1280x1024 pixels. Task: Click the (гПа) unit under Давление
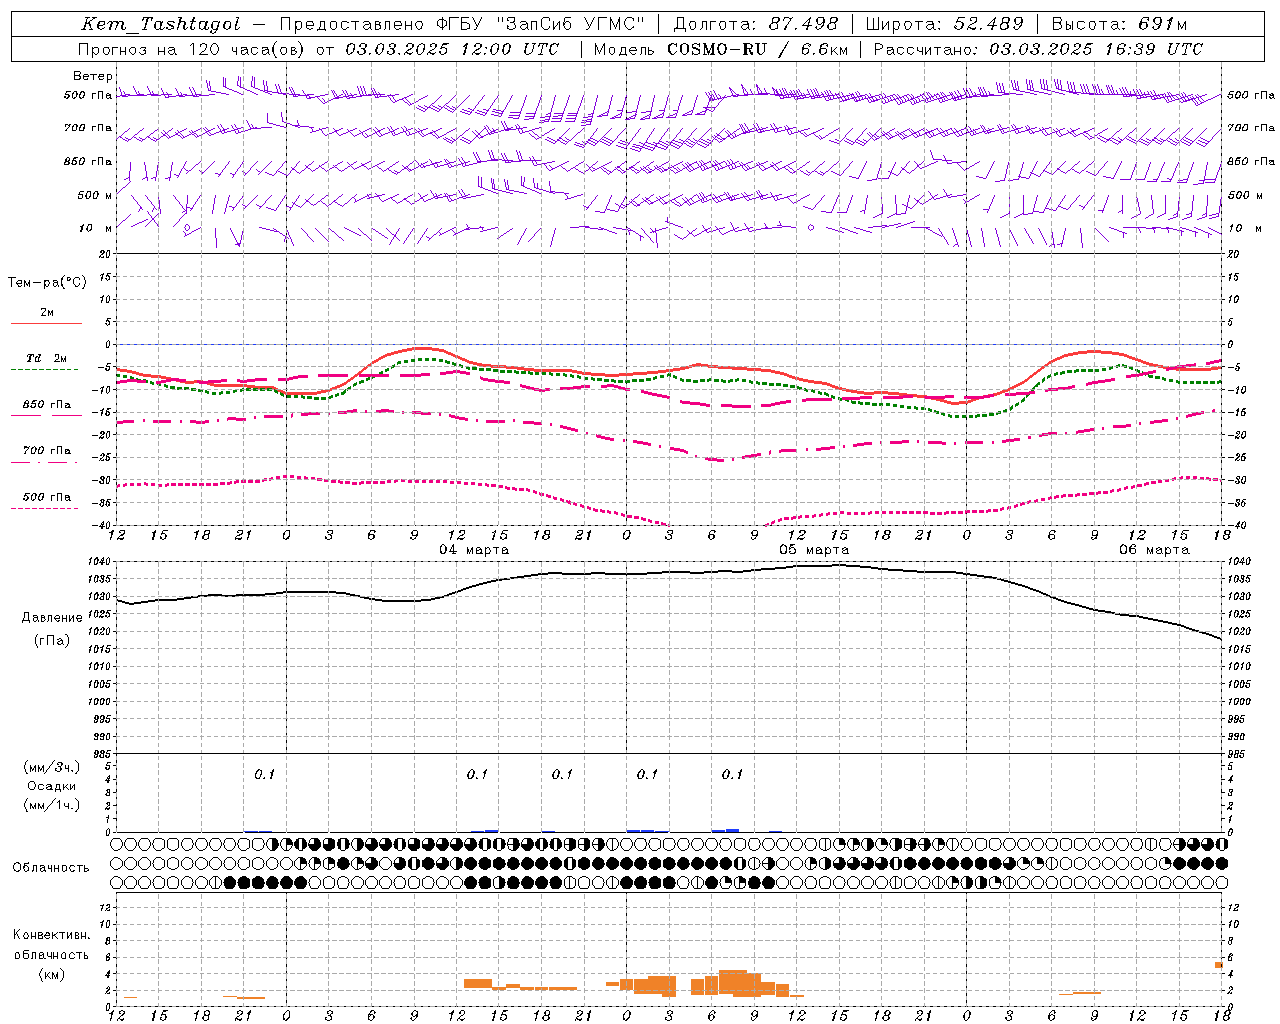coord(52,640)
